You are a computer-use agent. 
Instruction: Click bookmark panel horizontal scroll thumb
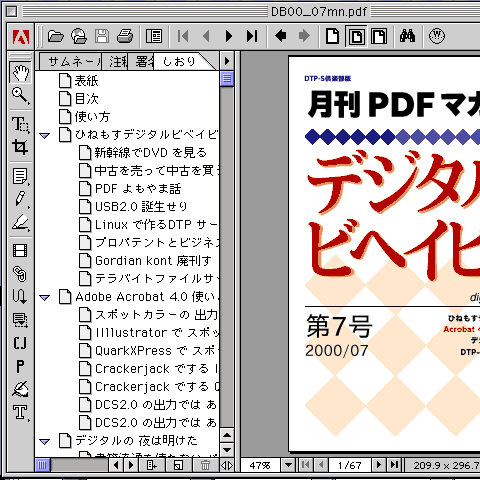click(x=43, y=465)
